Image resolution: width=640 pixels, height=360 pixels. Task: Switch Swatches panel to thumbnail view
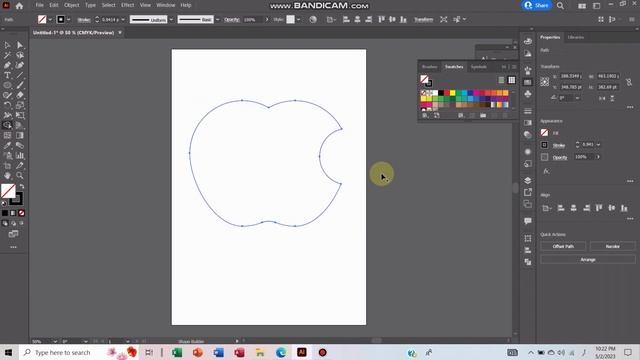tap(511, 80)
